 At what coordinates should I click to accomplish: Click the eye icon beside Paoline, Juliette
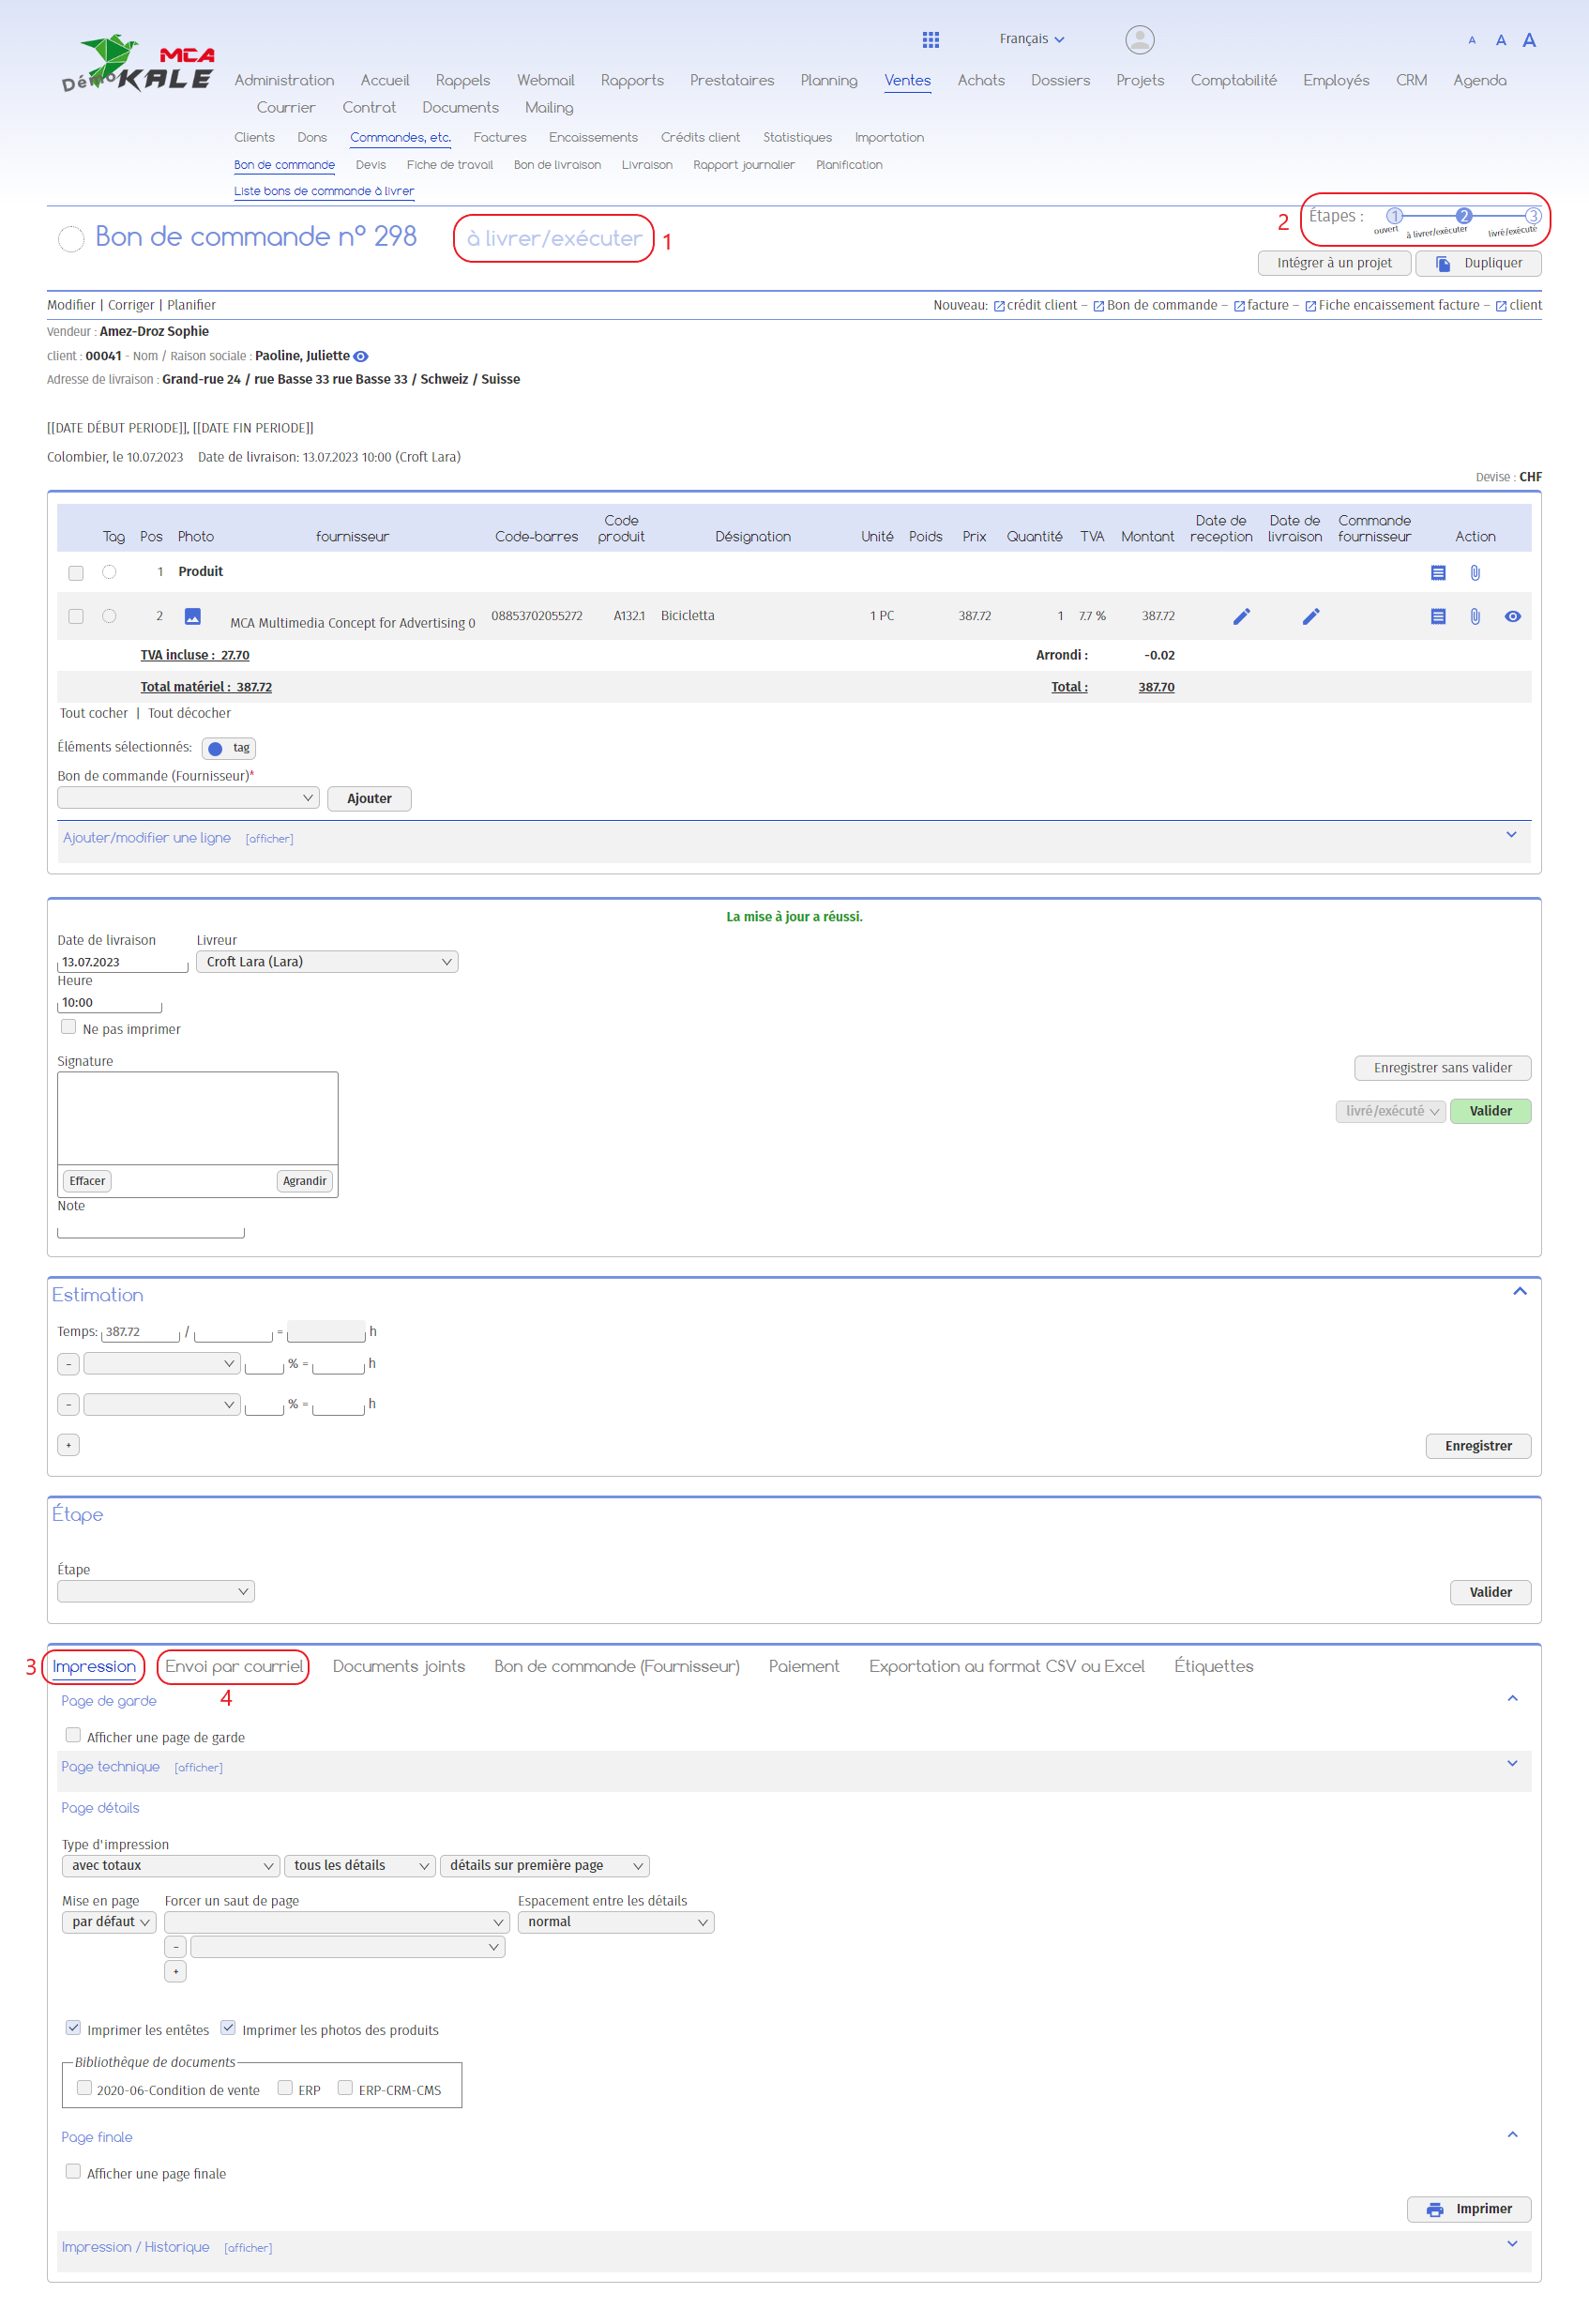click(361, 356)
